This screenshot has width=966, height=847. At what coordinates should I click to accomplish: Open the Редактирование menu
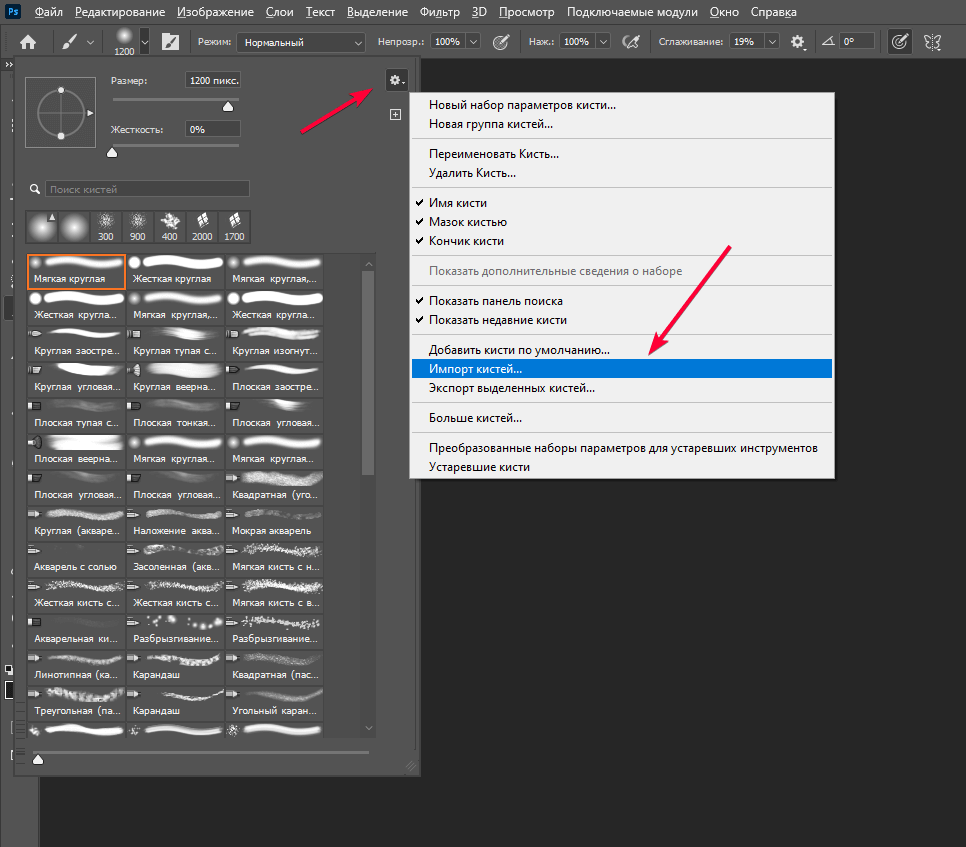tap(120, 12)
